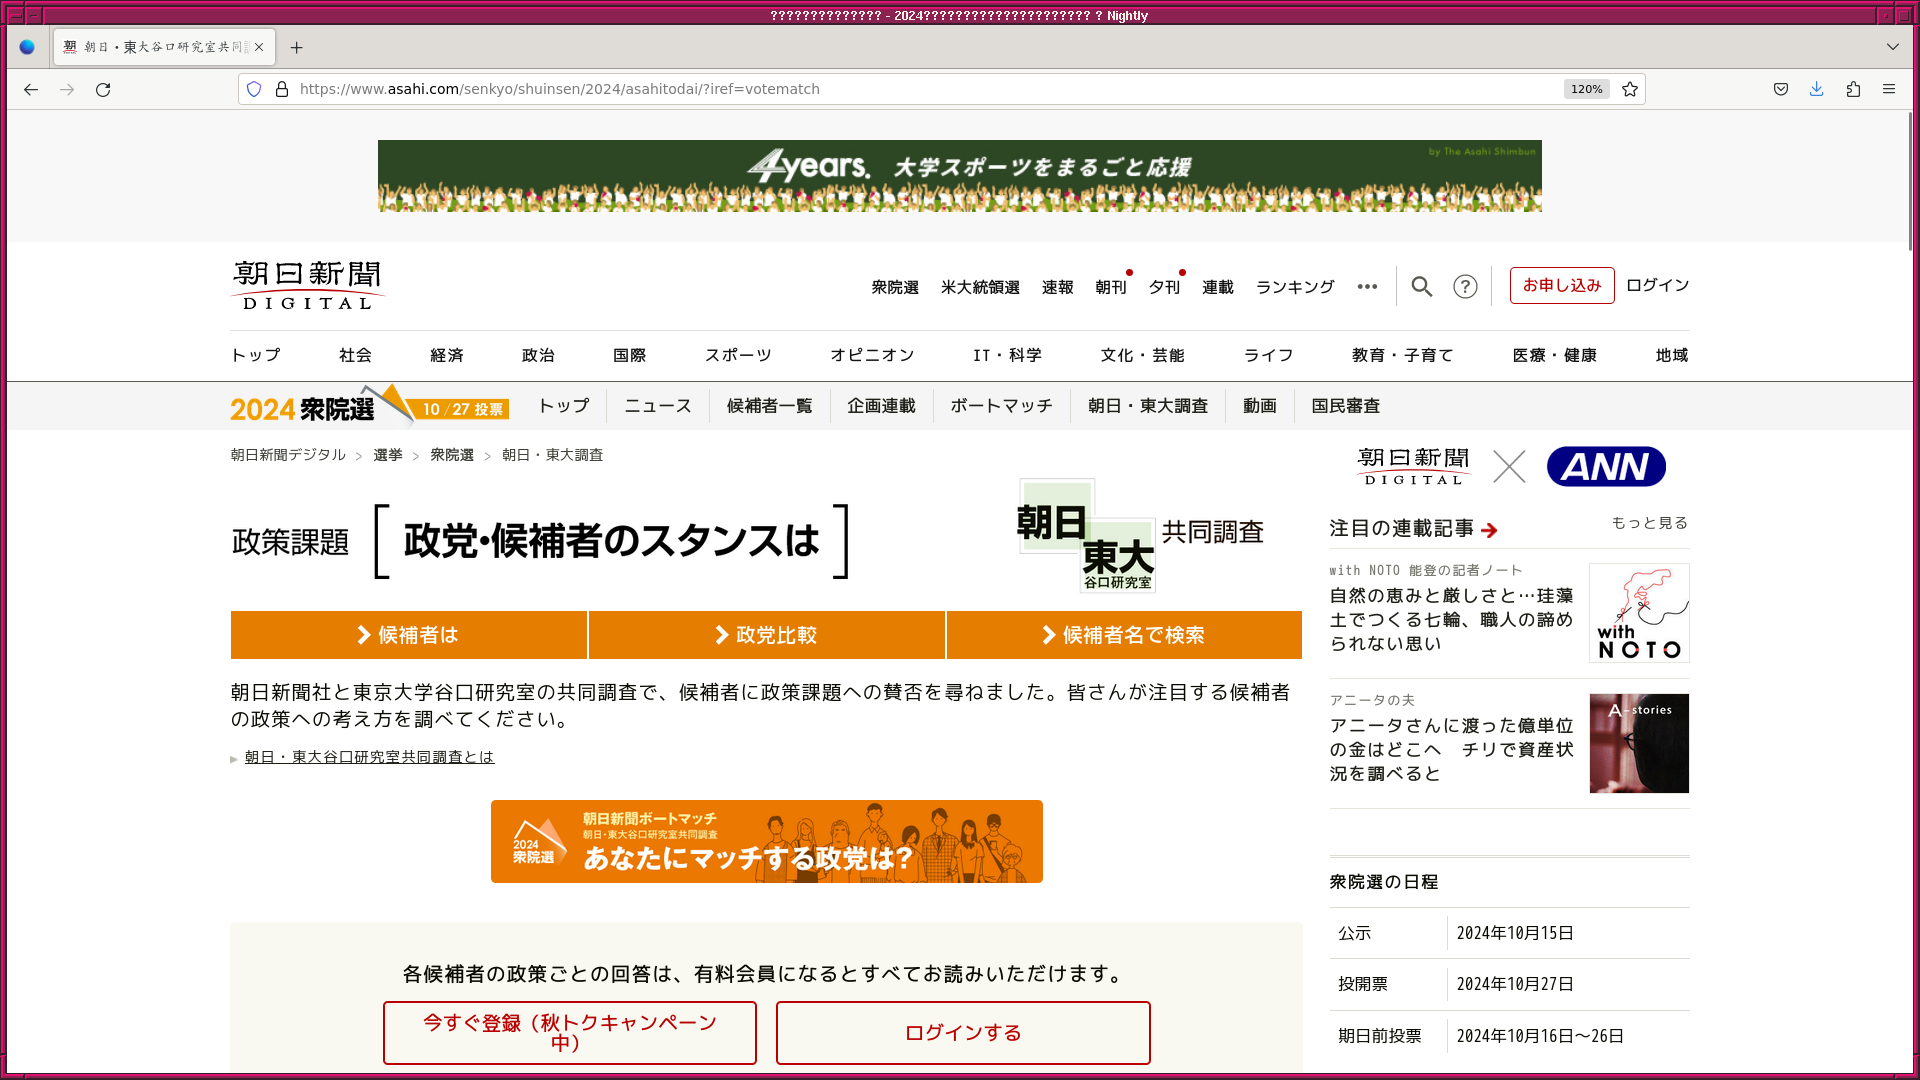
Task: Bookmark page with the star icon
Action: pyautogui.click(x=1630, y=89)
